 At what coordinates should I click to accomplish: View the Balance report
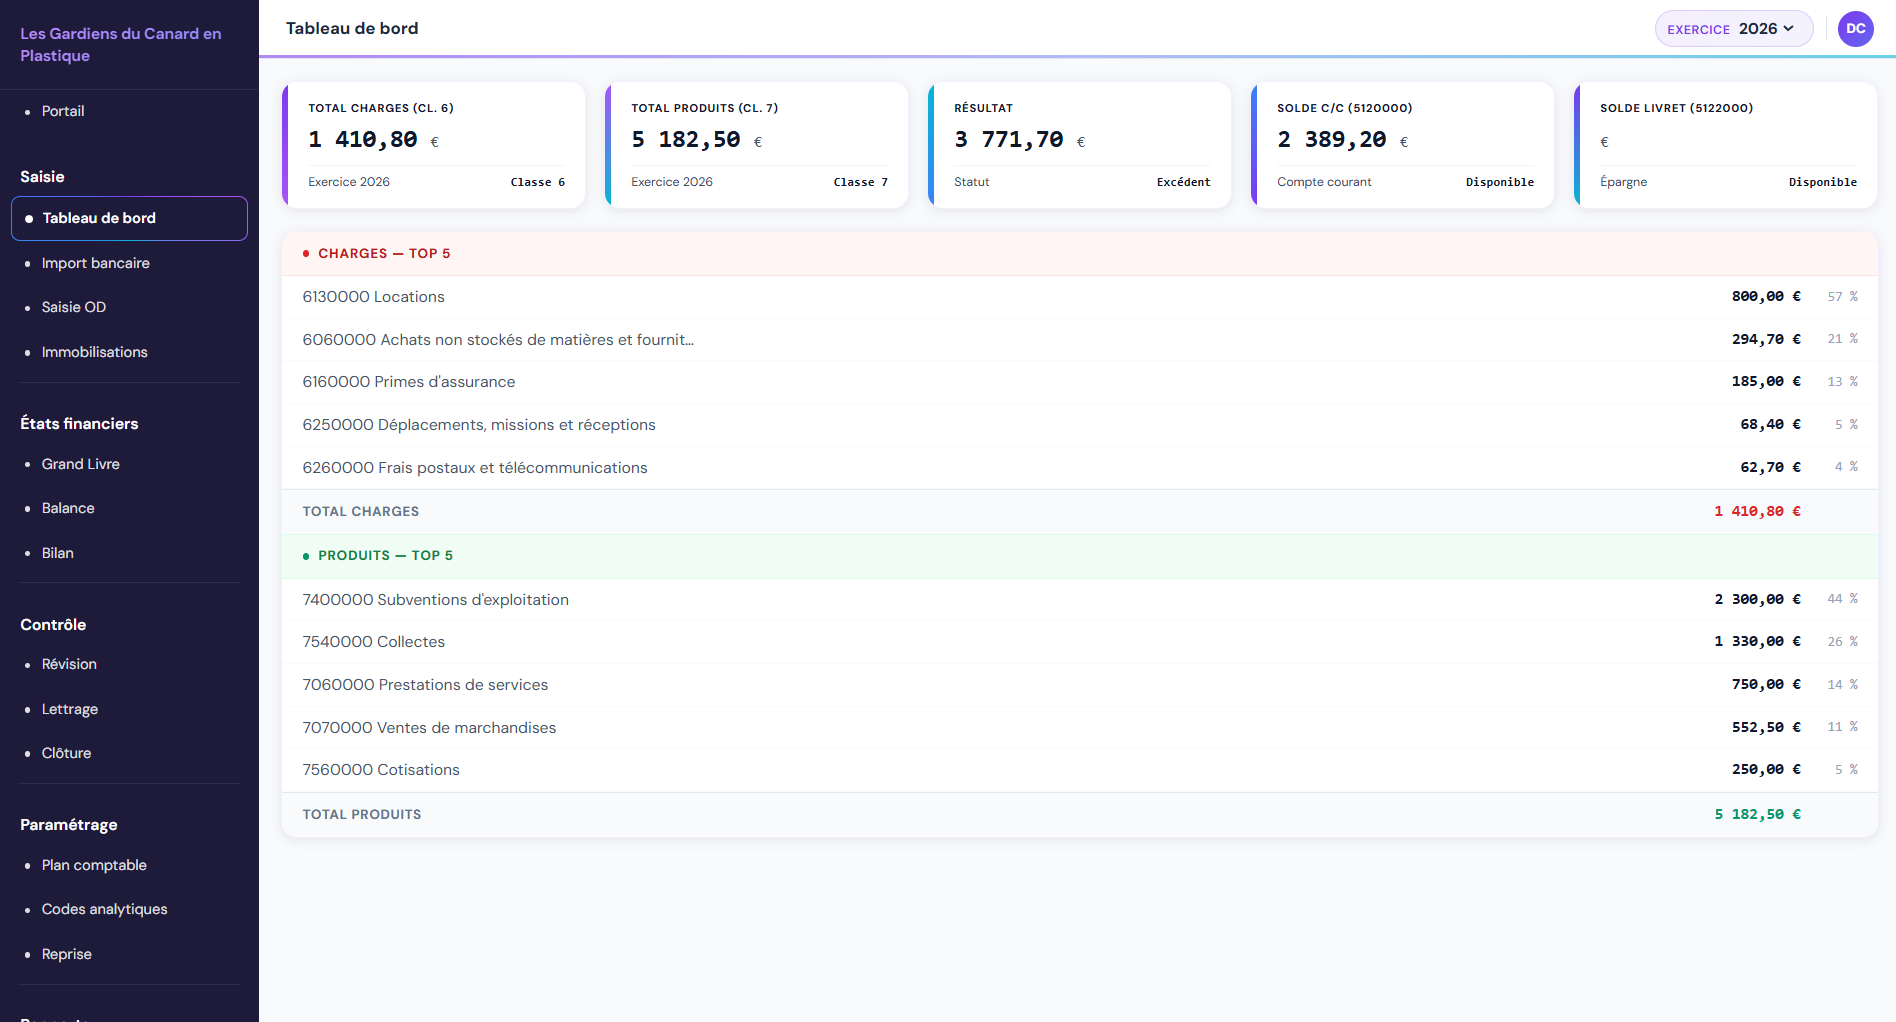click(x=68, y=508)
